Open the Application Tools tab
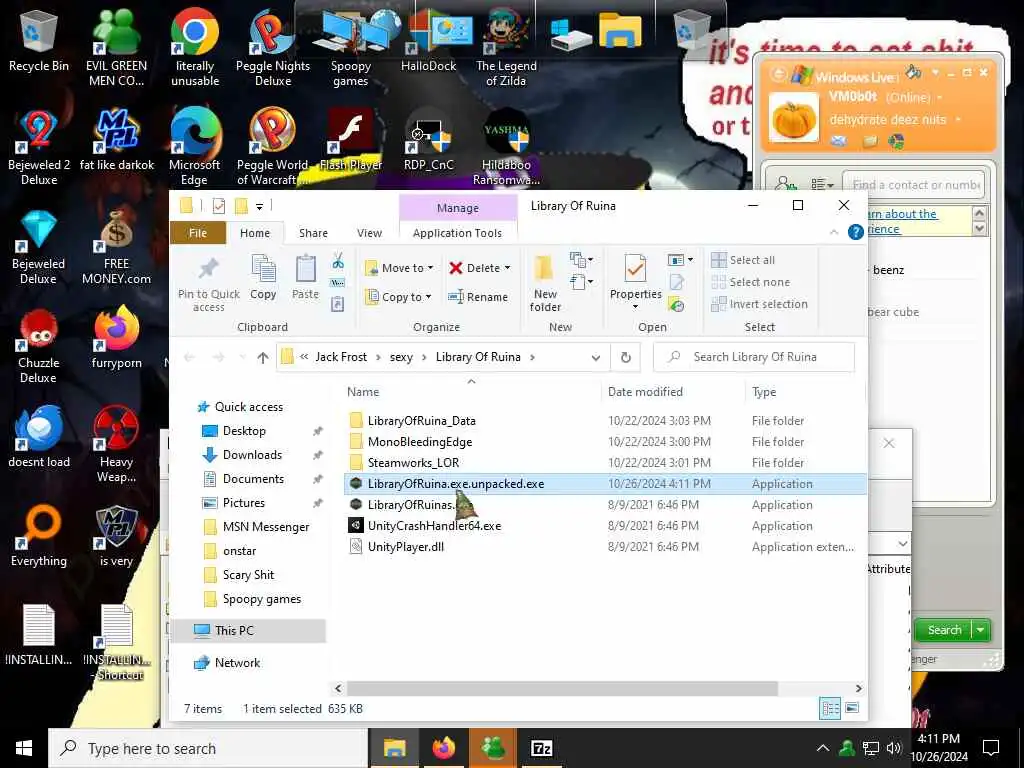Screen dimensions: 1024x768 click(457, 233)
